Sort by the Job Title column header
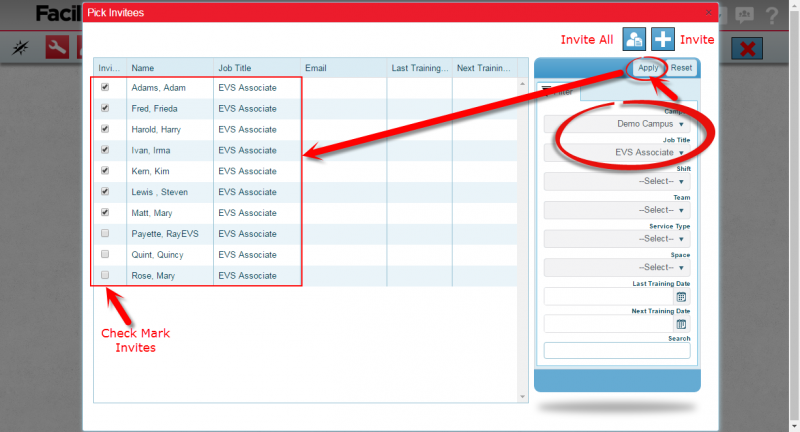Viewport: 800px width, 432px height. [257, 68]
